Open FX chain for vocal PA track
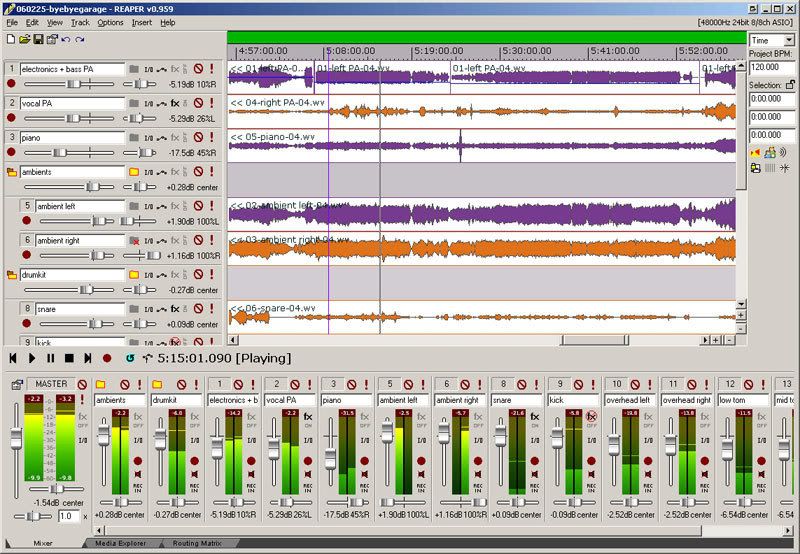800x554 pixels. pos(175,102)
